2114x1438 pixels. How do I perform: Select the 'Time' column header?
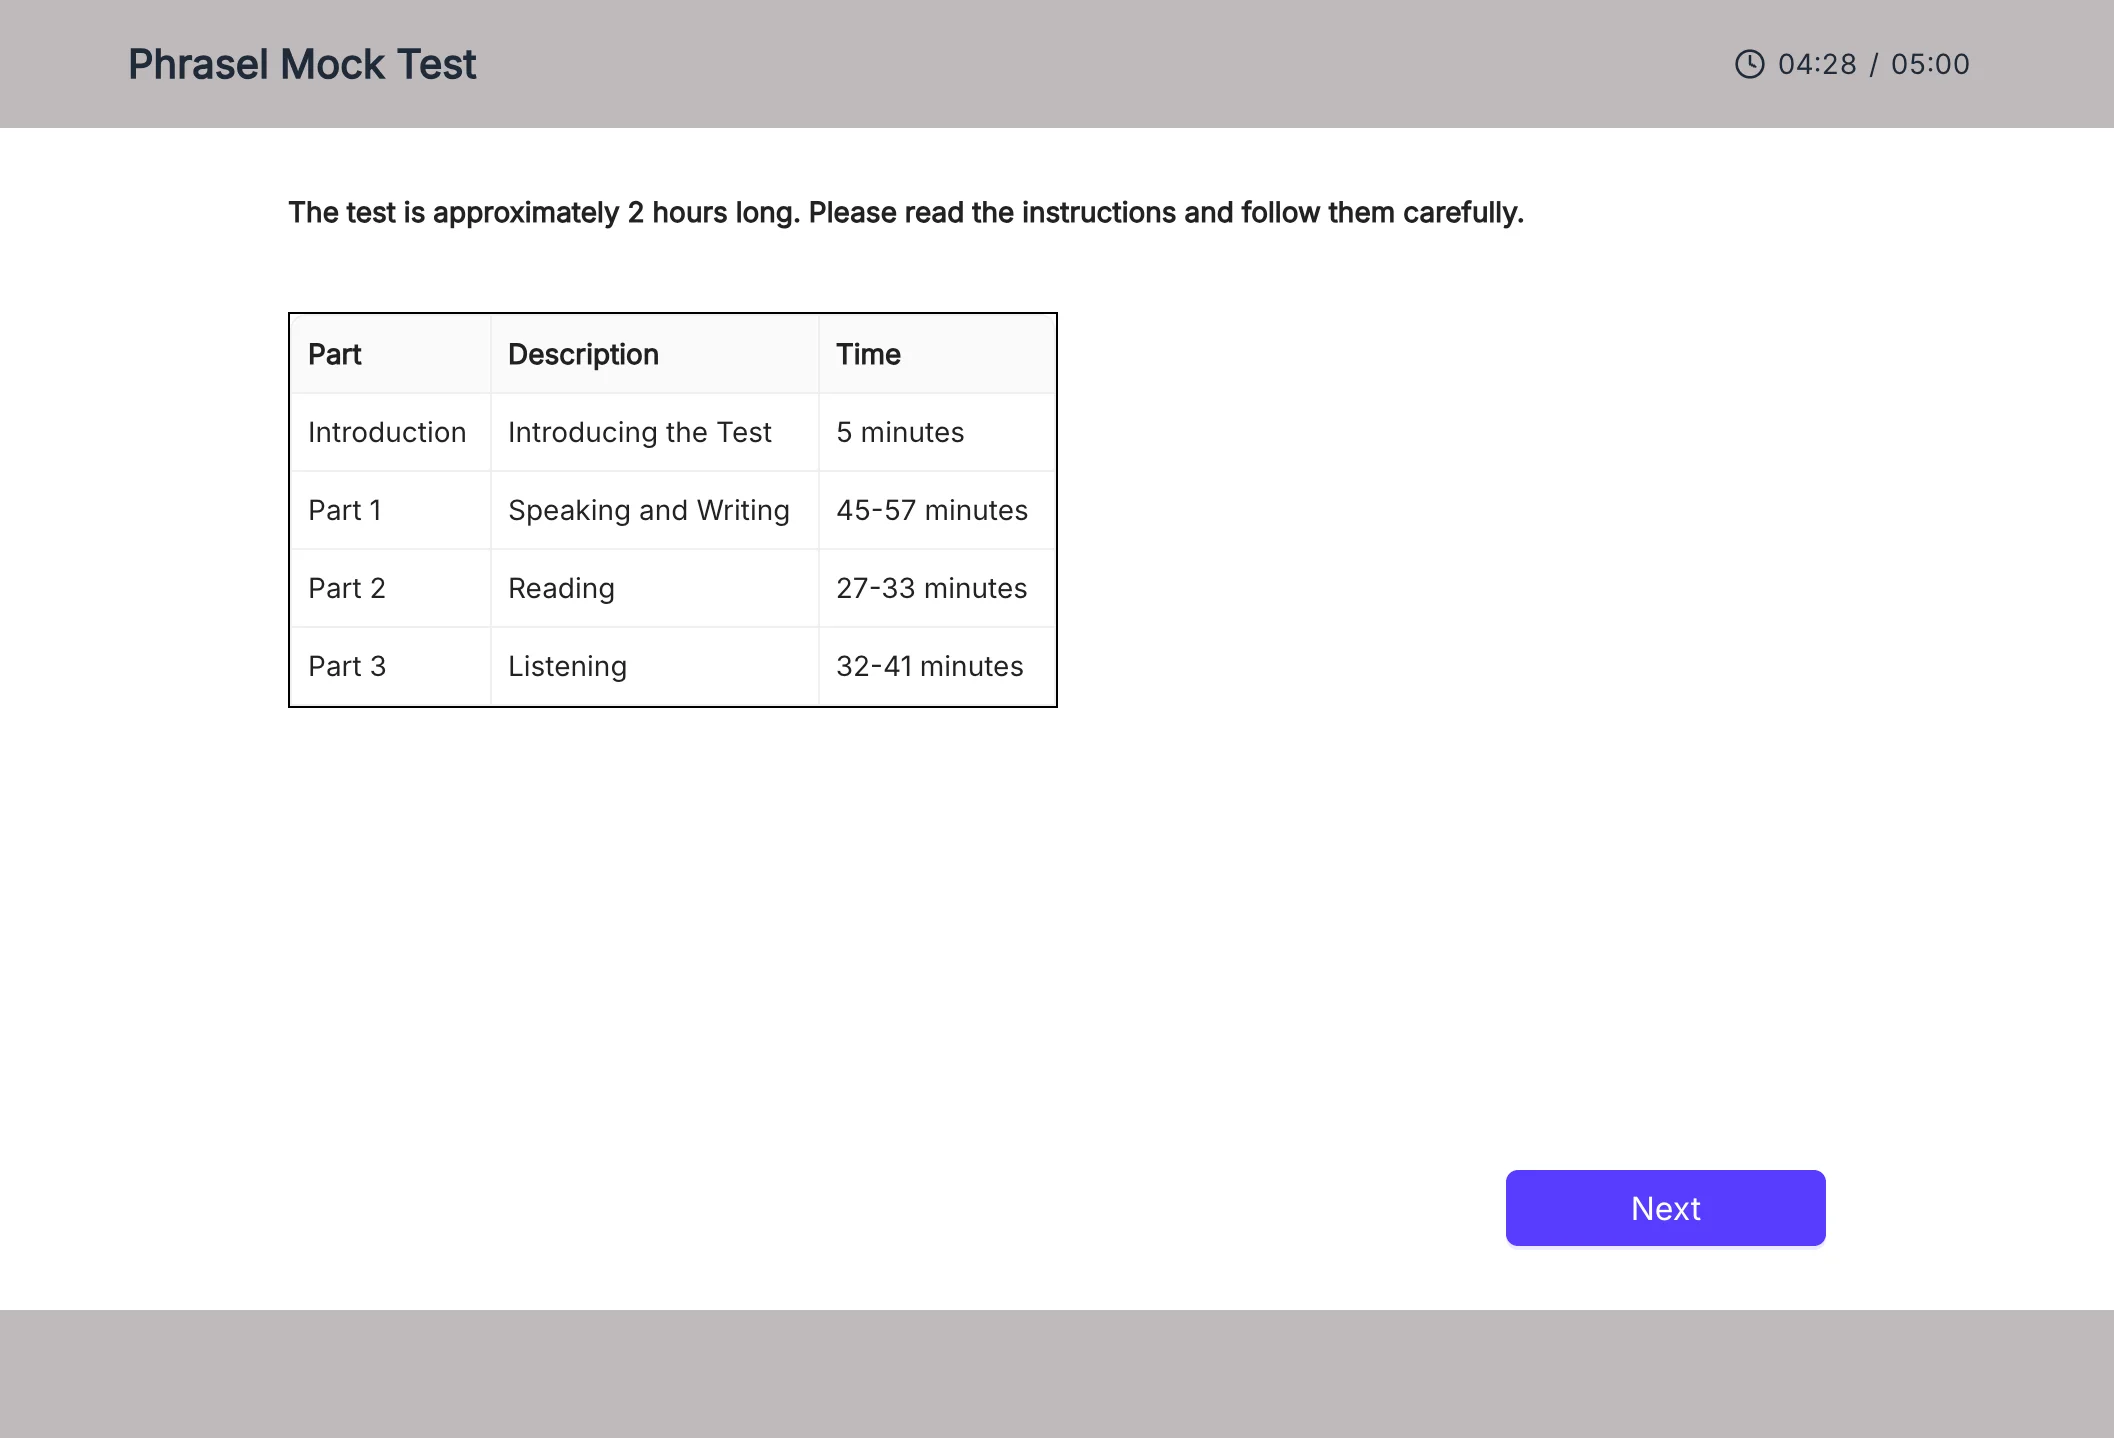[x=937, y=354]
